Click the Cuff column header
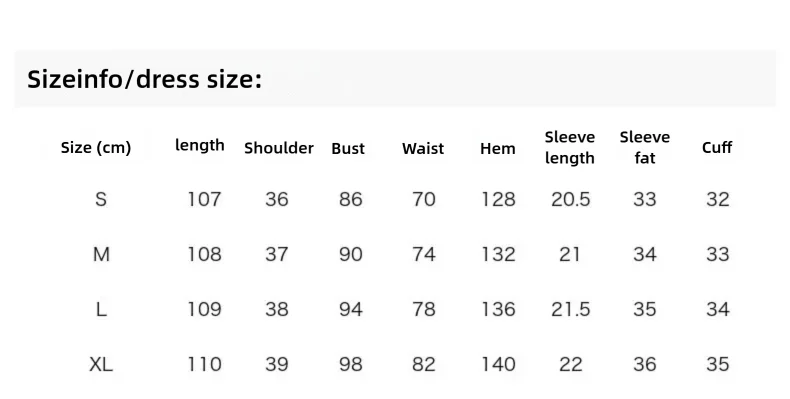Image resolution: width=790 pixels, height=399 pixels. point(717,148)
